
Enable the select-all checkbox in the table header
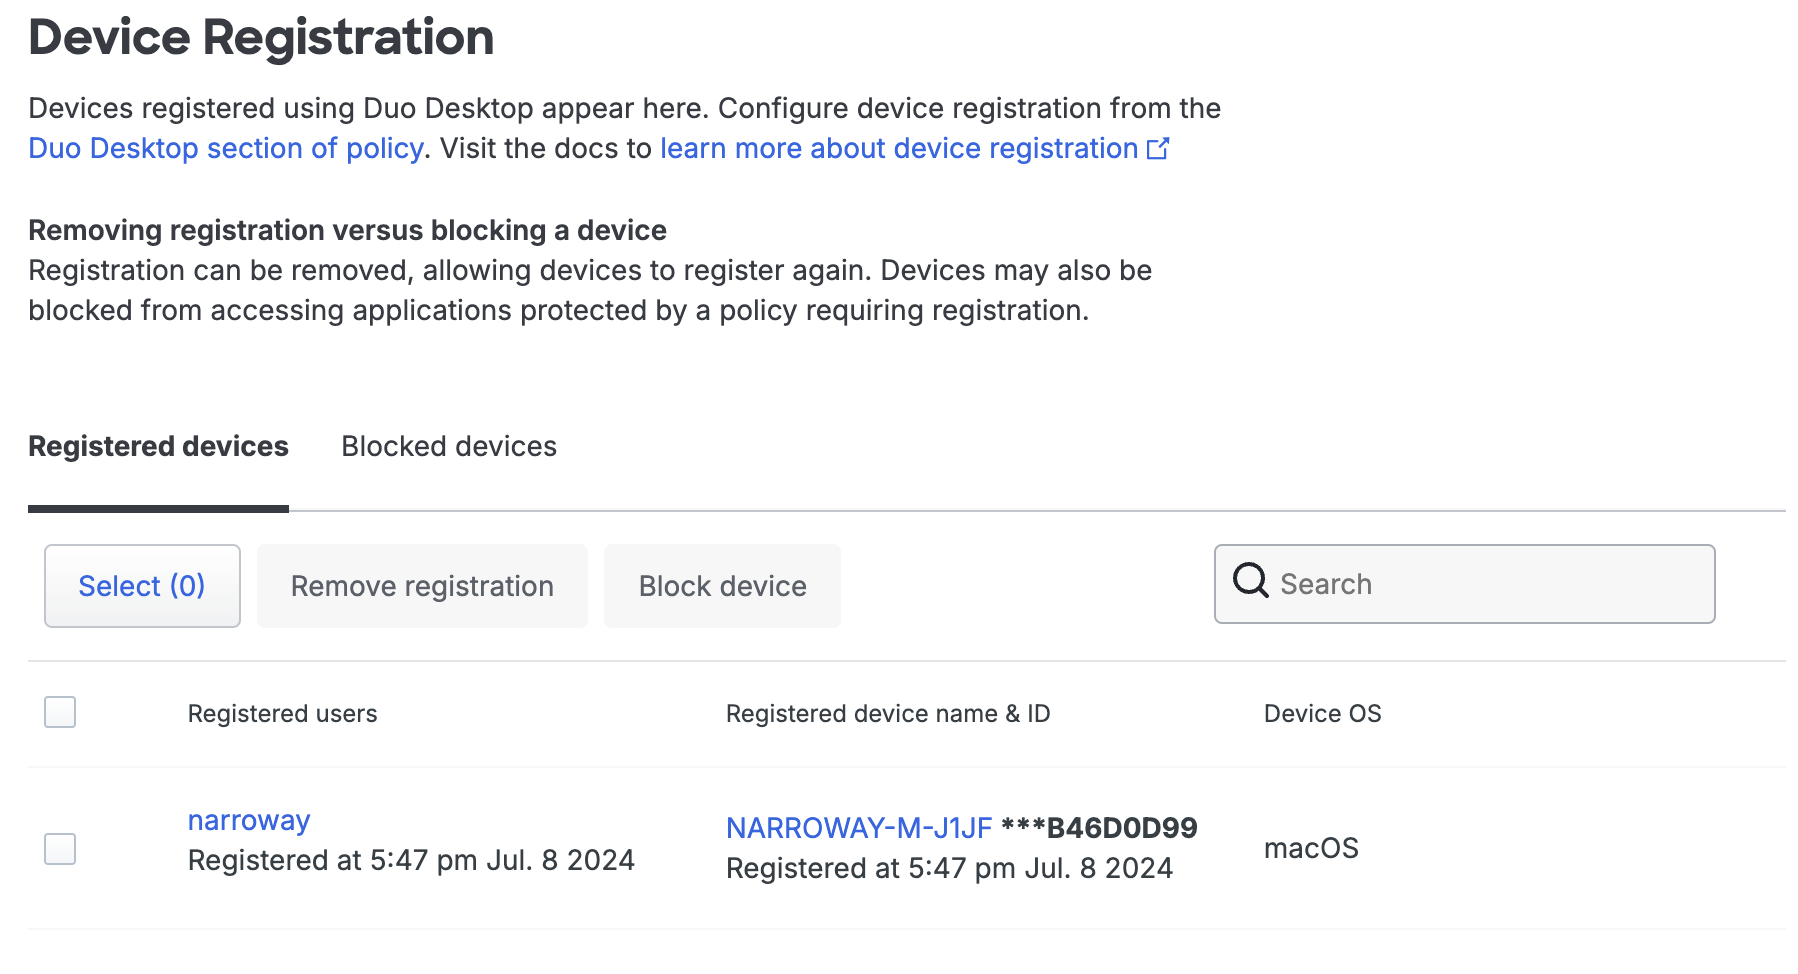(x=60, y=713)
